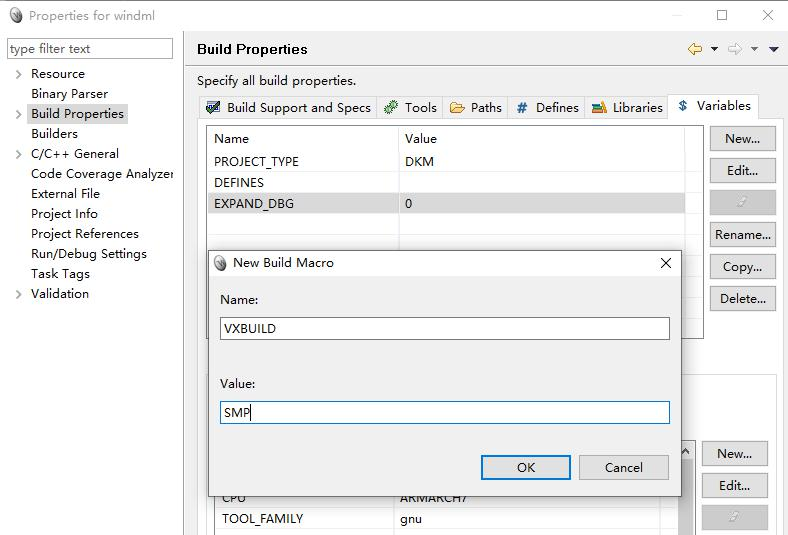Maximize the Properties for windml window

click(x=722, y=15)
